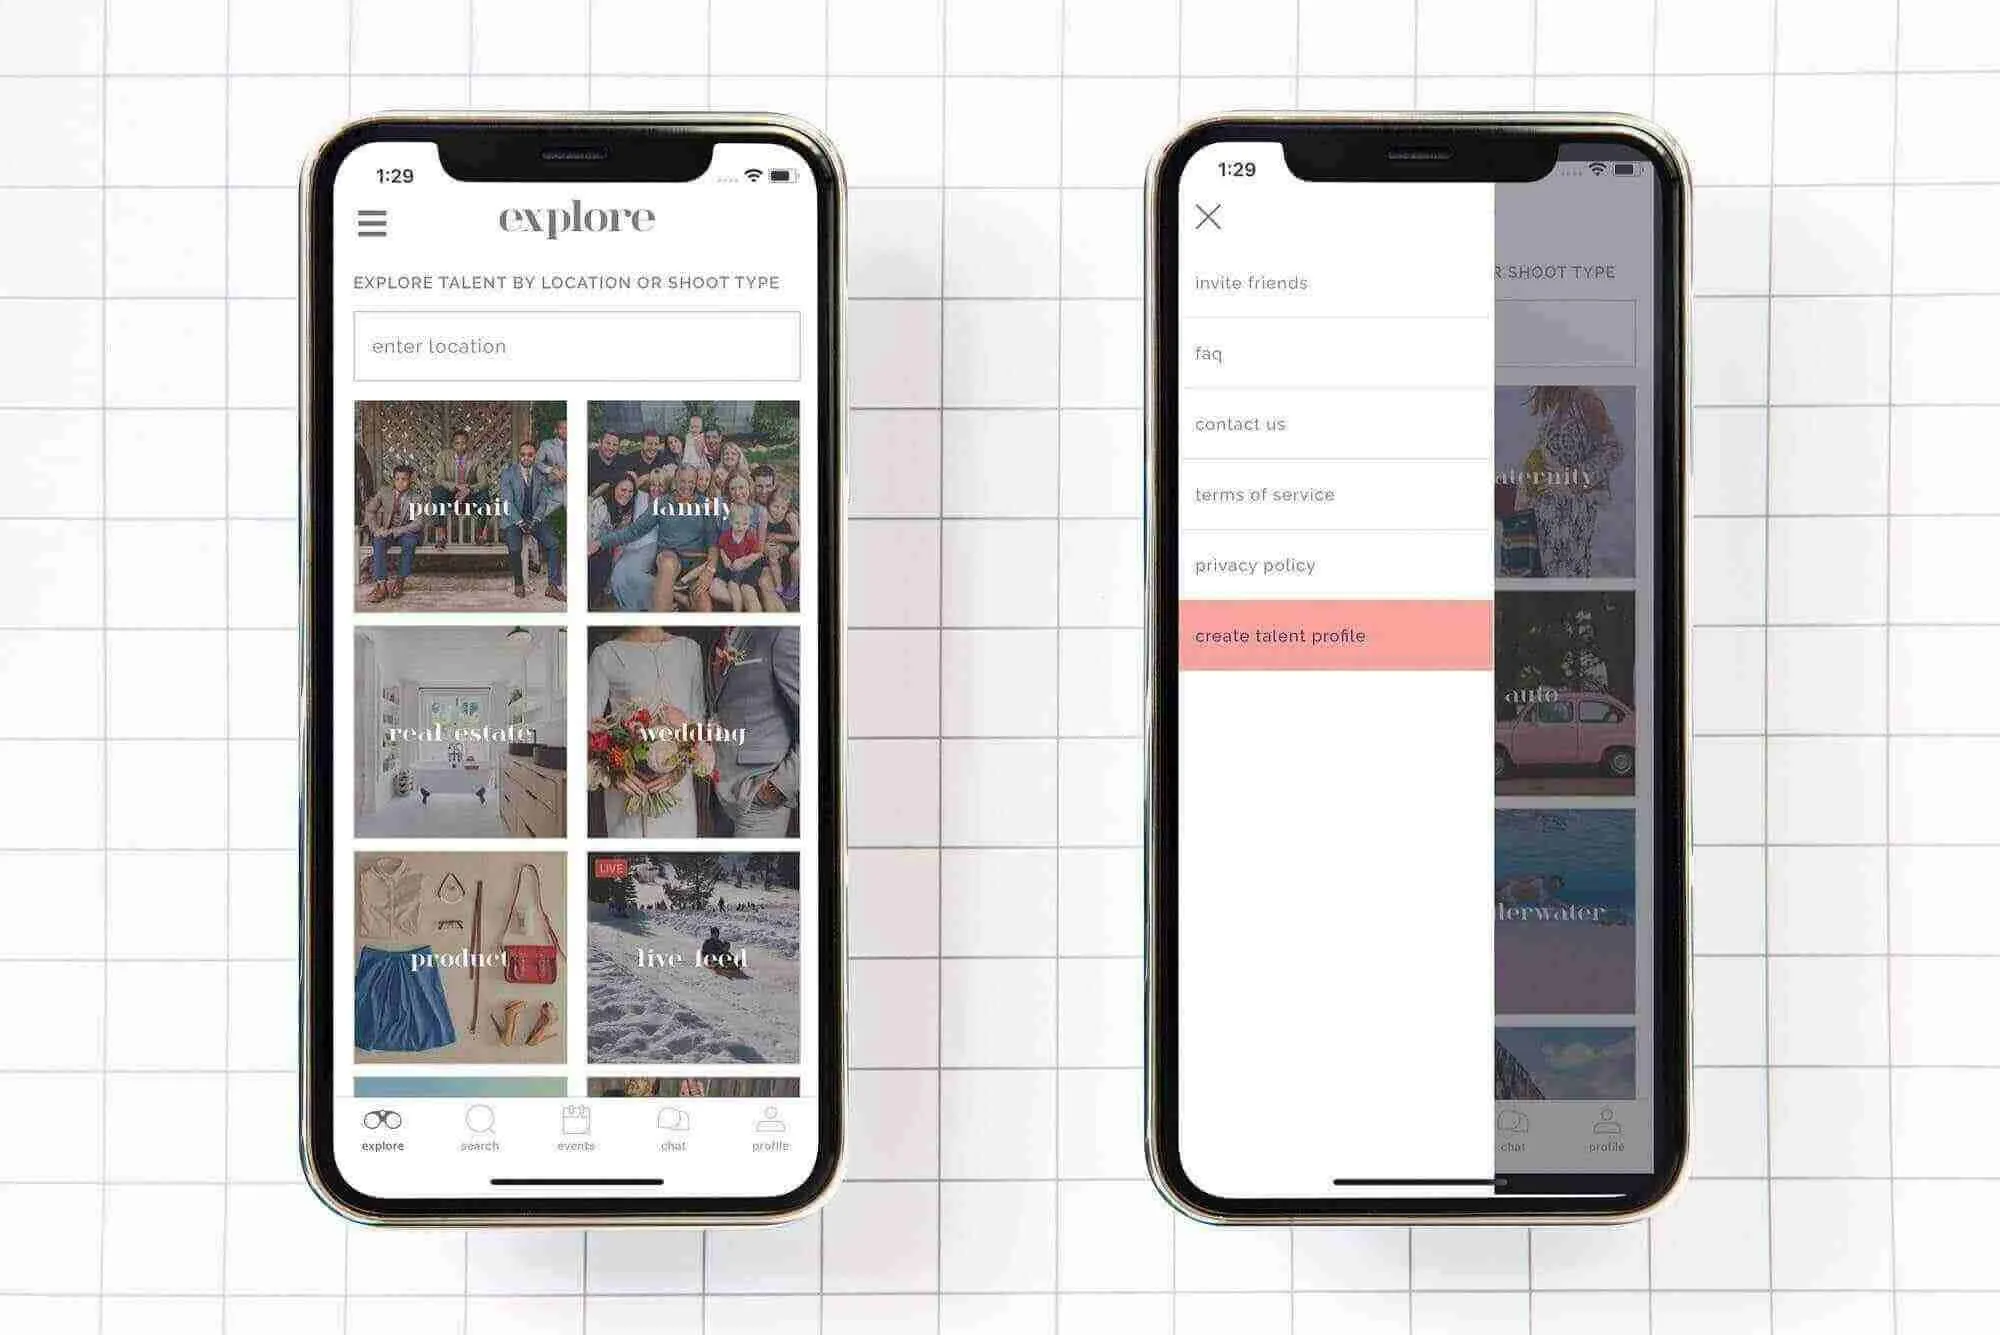Select the portrait shoot type
This screenshot has width=2000, height=1335.
[457, 505]
